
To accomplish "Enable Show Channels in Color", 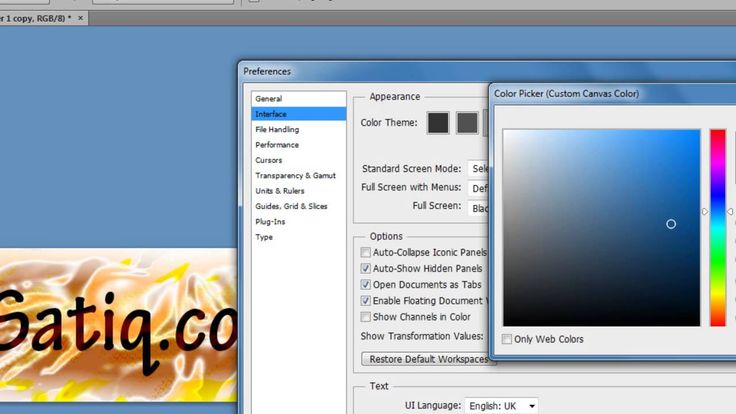I will click(x=365, y=317).
